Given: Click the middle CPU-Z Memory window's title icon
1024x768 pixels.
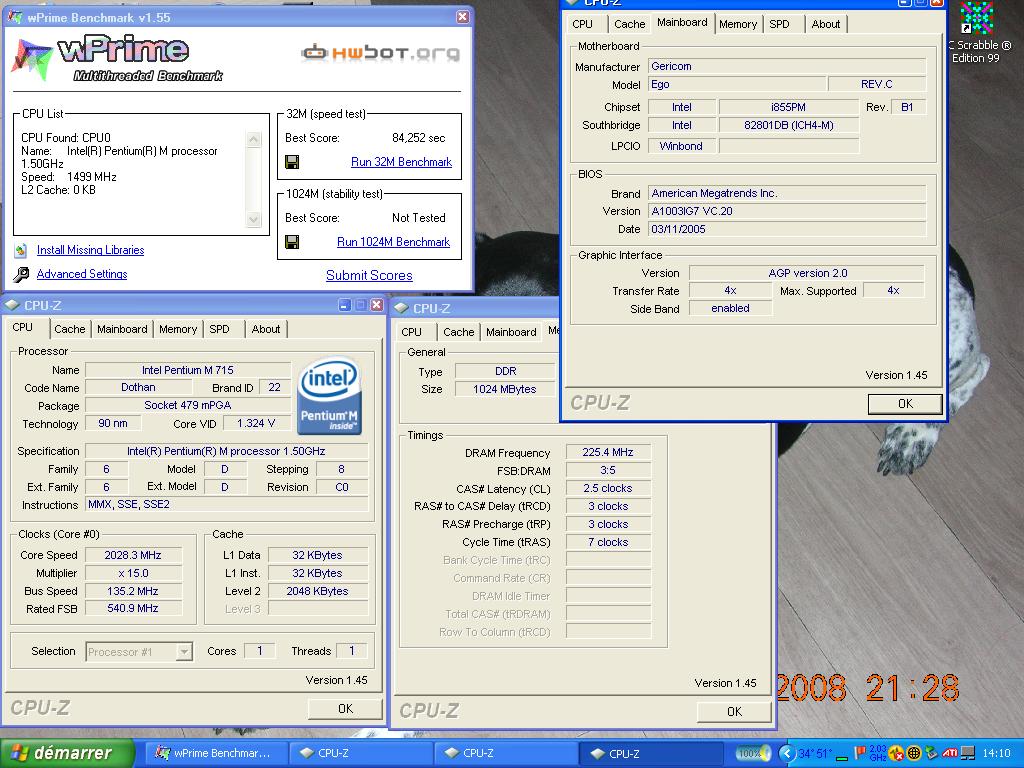Looking at the screenshot, I should coord(402,308).
